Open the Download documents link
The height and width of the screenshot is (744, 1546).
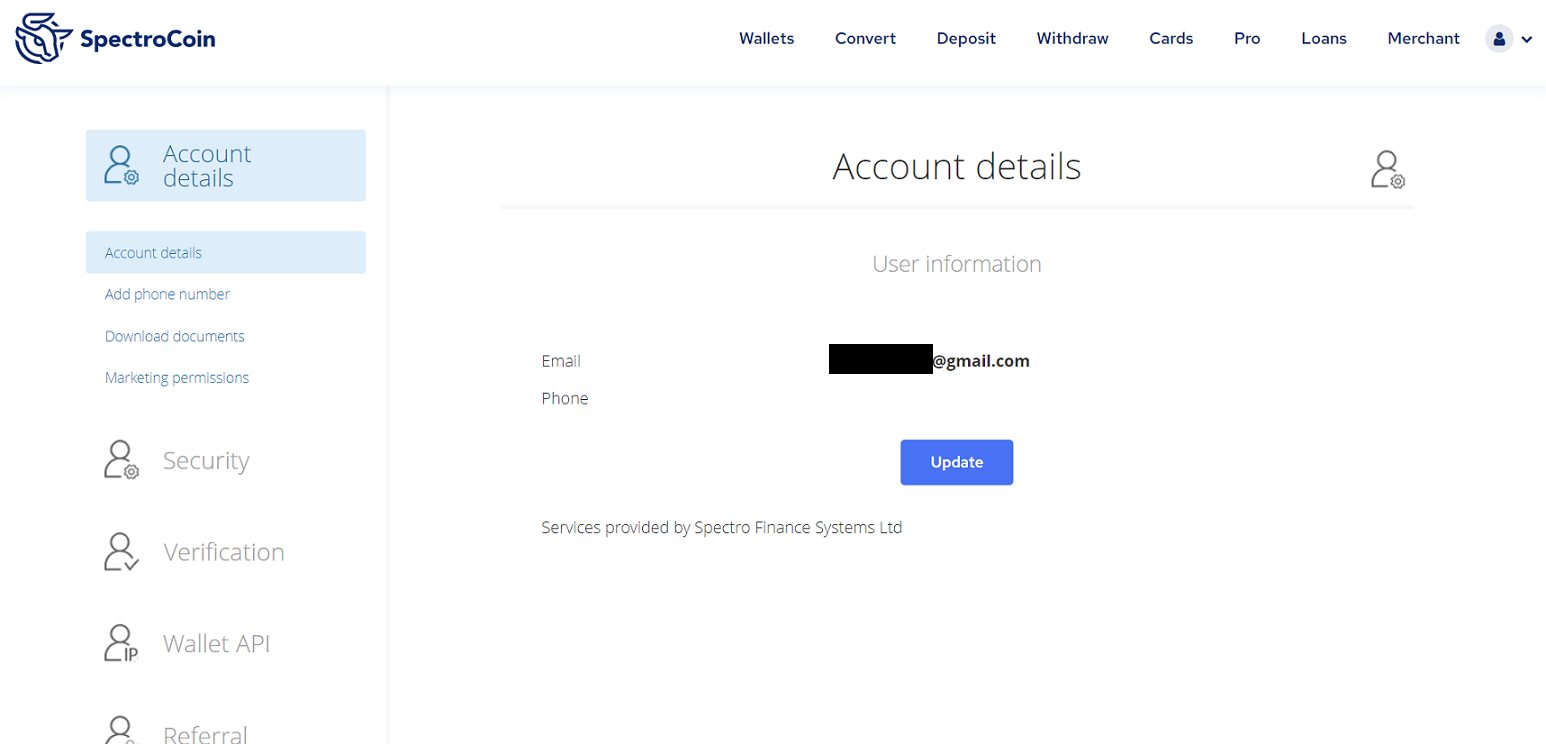click(x=174, y=336)
